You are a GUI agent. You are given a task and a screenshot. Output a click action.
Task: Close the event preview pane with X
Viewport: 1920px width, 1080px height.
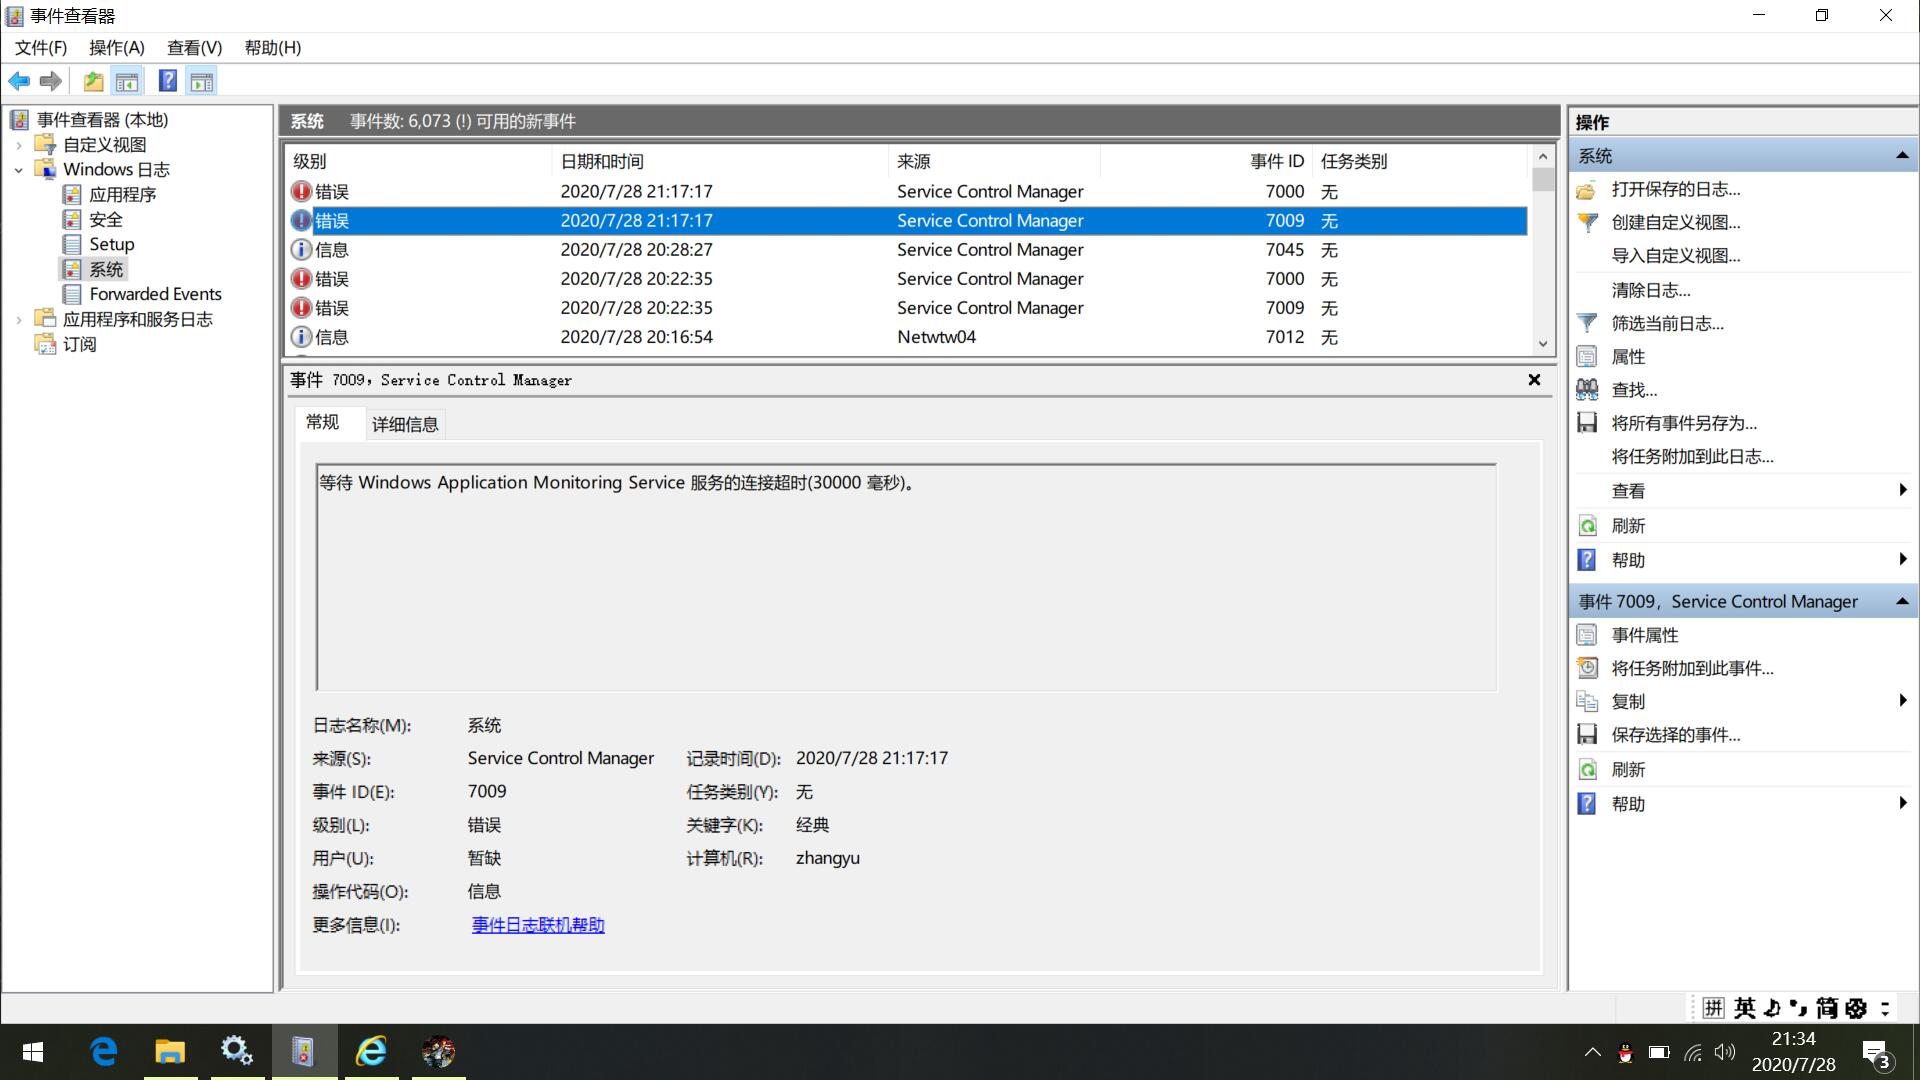[1534, 380]
